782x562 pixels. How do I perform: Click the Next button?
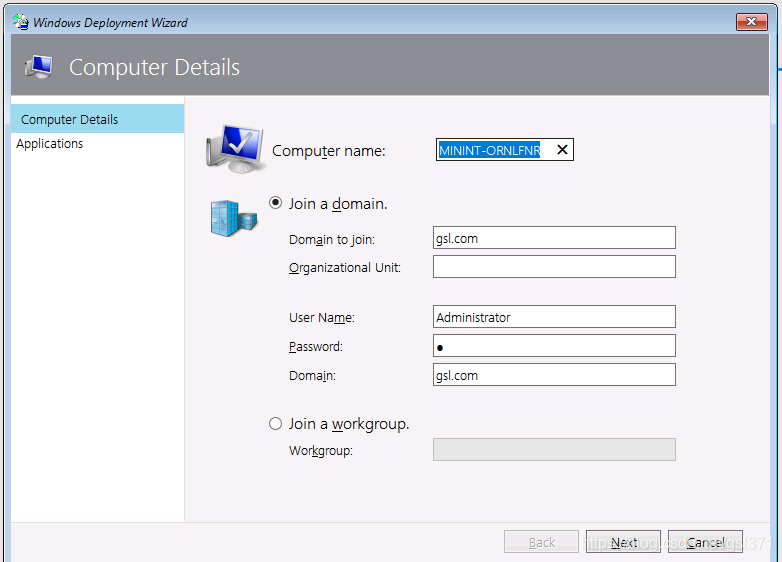tap(623, 542)
